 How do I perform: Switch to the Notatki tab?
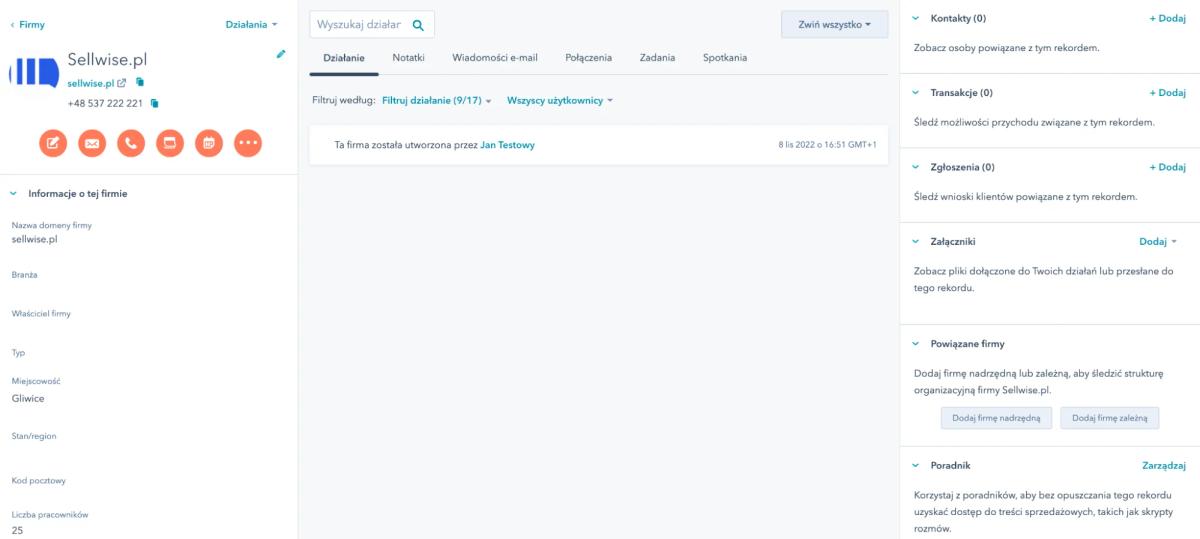point(408,58)
